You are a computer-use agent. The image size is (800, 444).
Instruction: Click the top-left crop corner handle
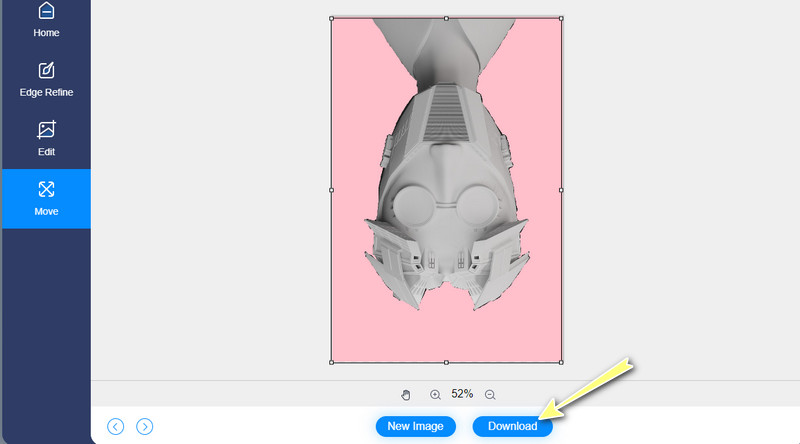click(x=331, y=18)
